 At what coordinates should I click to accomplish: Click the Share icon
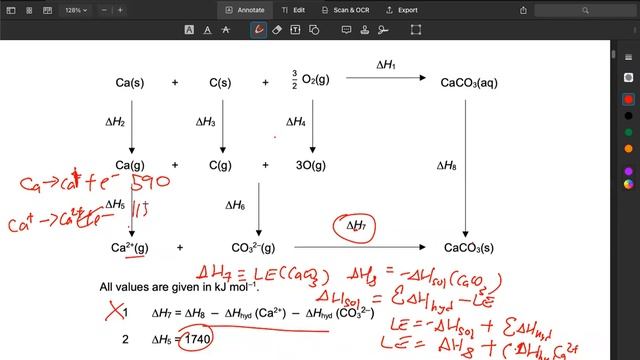tap(523, 10)
